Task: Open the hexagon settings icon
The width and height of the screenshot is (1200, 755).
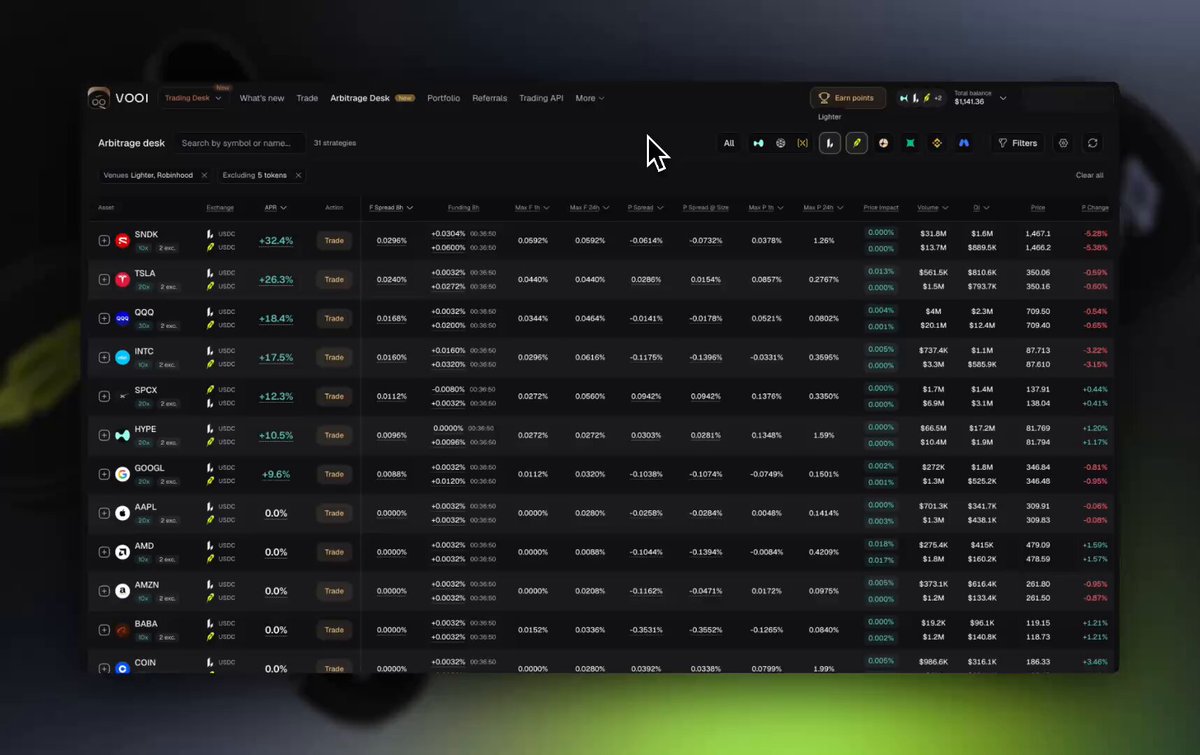Action: click(1063, 143)
